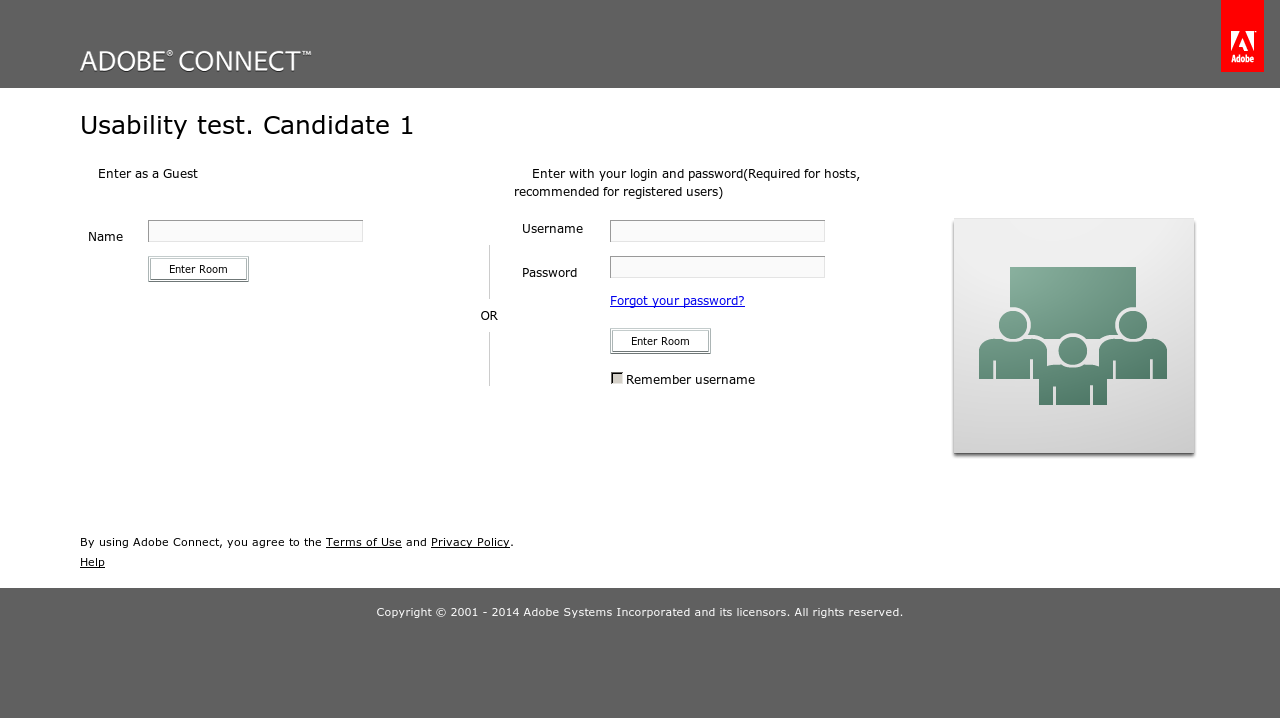Click the Enter as a Guest heading
This screenshot has height=718, width=1280.
pyautogui.click(x=148, y=173)
